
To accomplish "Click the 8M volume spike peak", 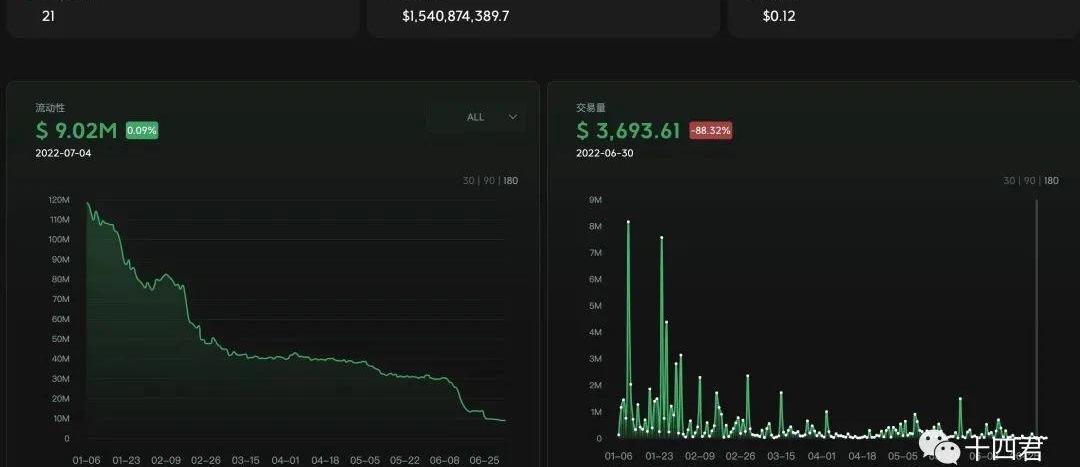I will pos(628,222).
